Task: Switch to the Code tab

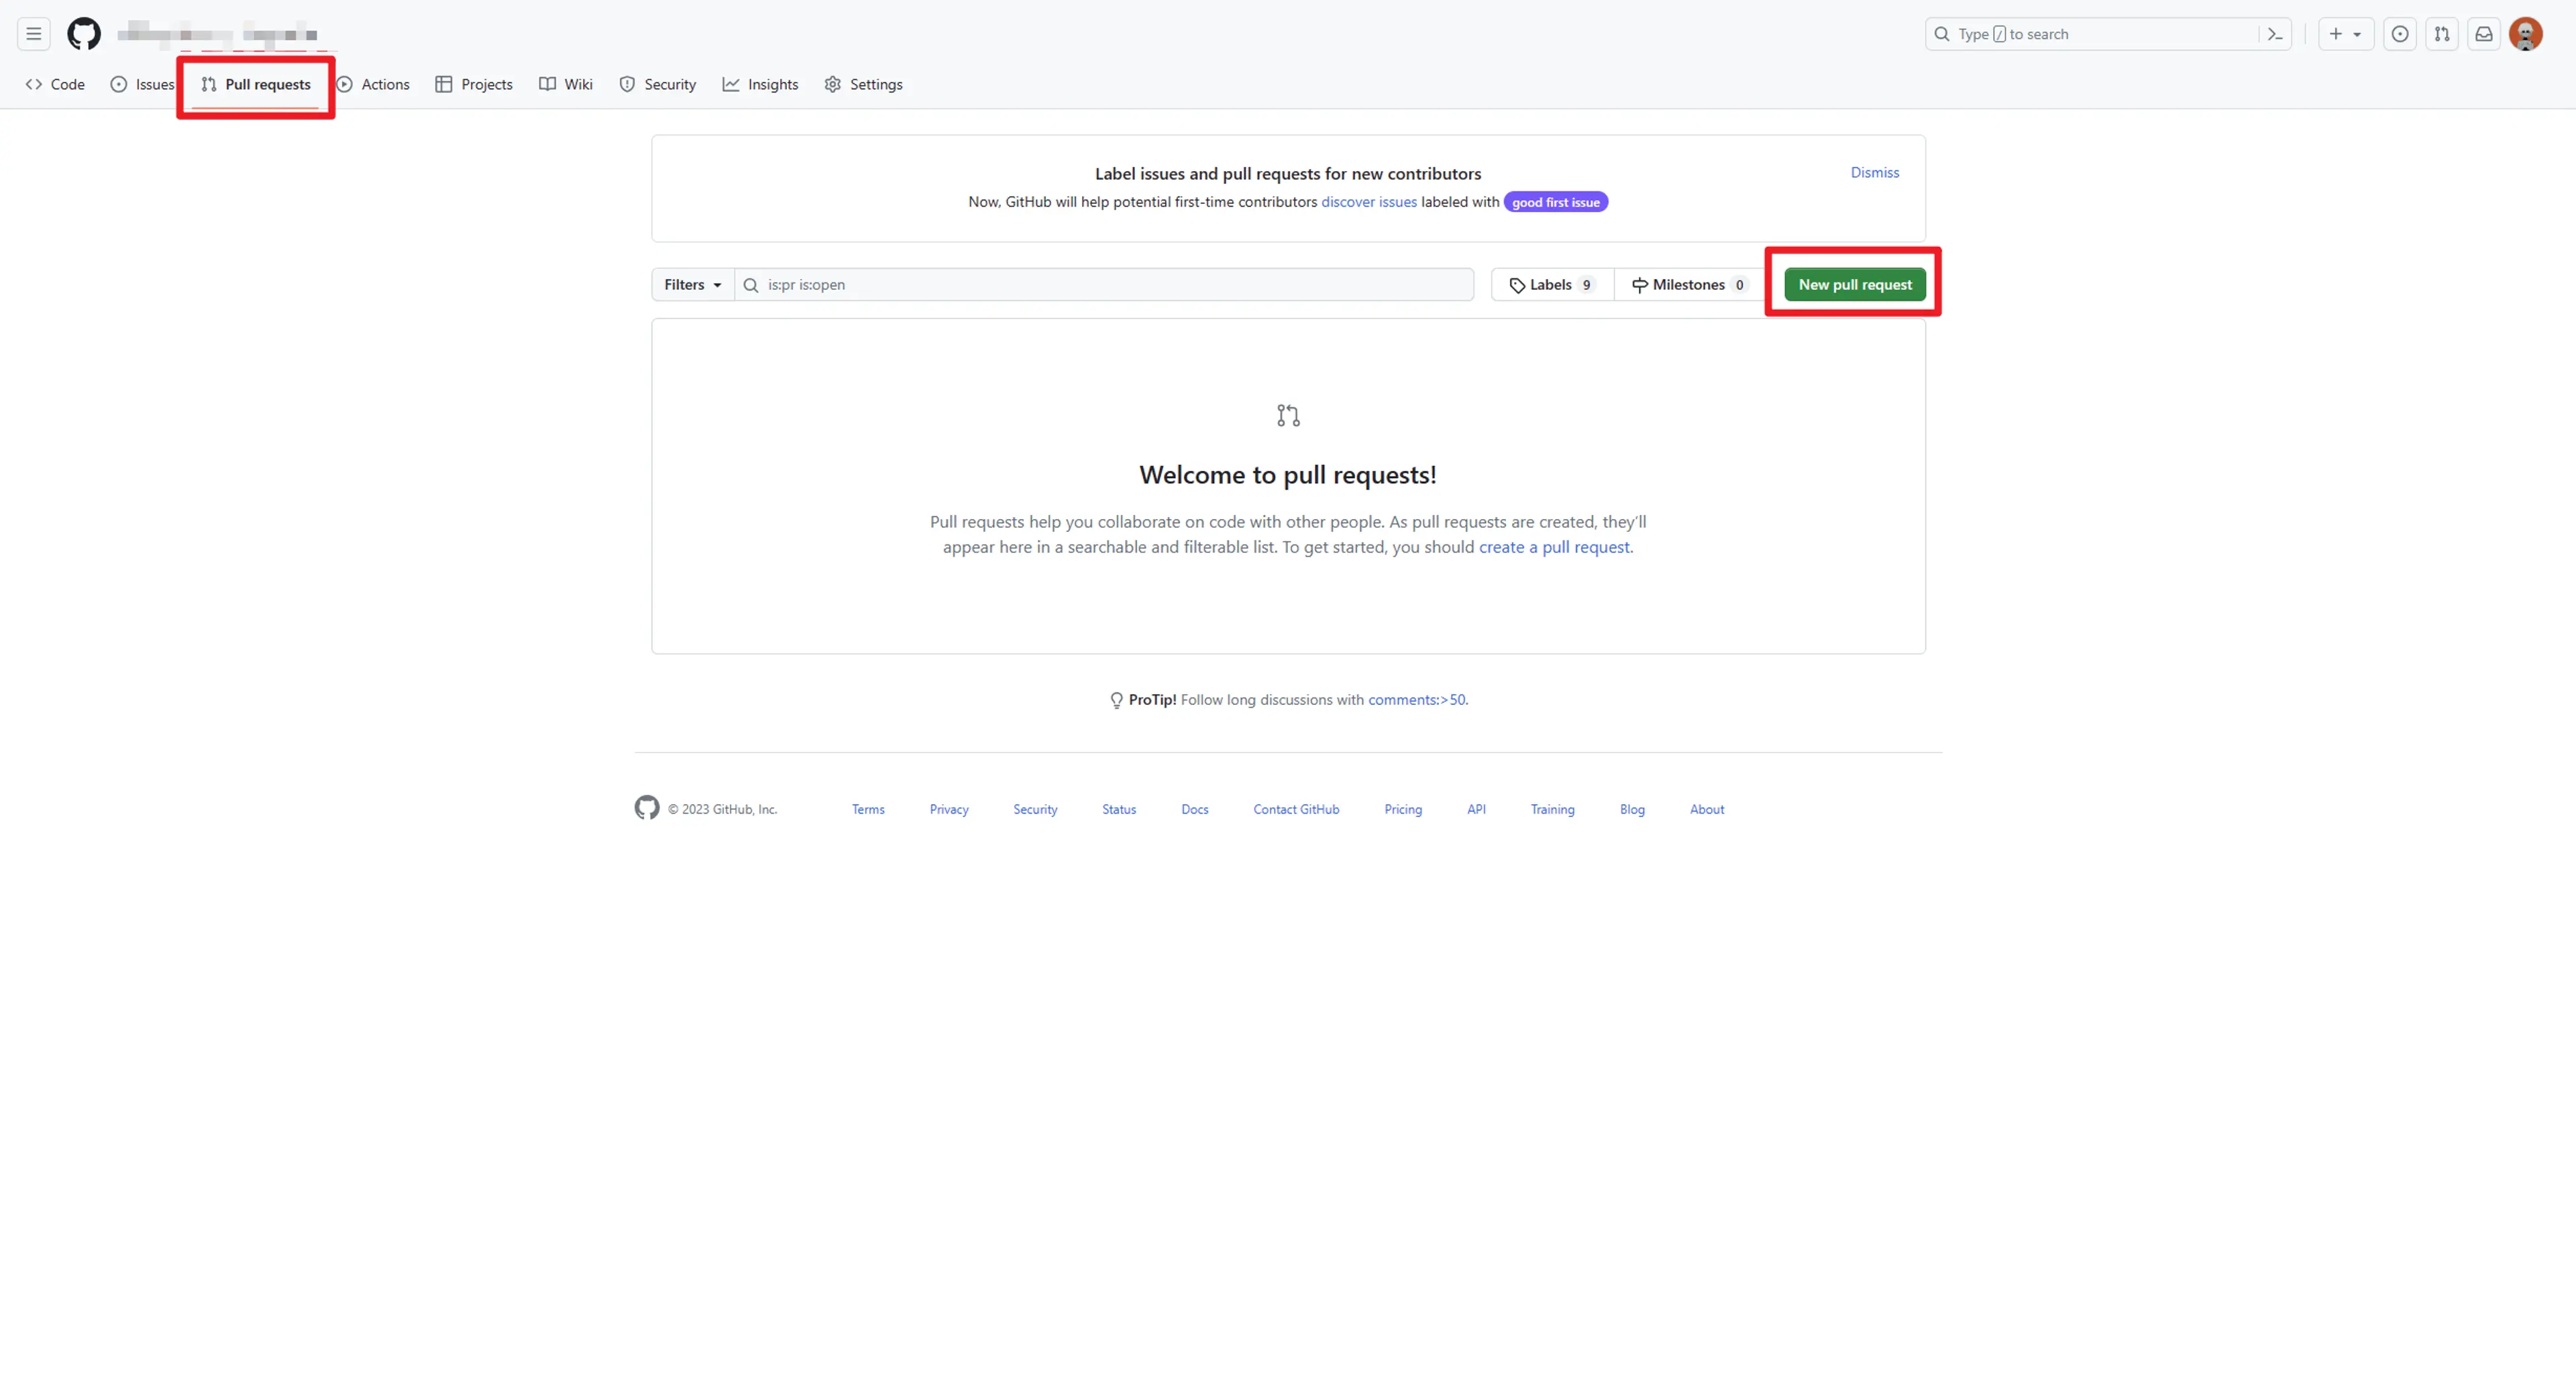Action: tap(55, 84)
